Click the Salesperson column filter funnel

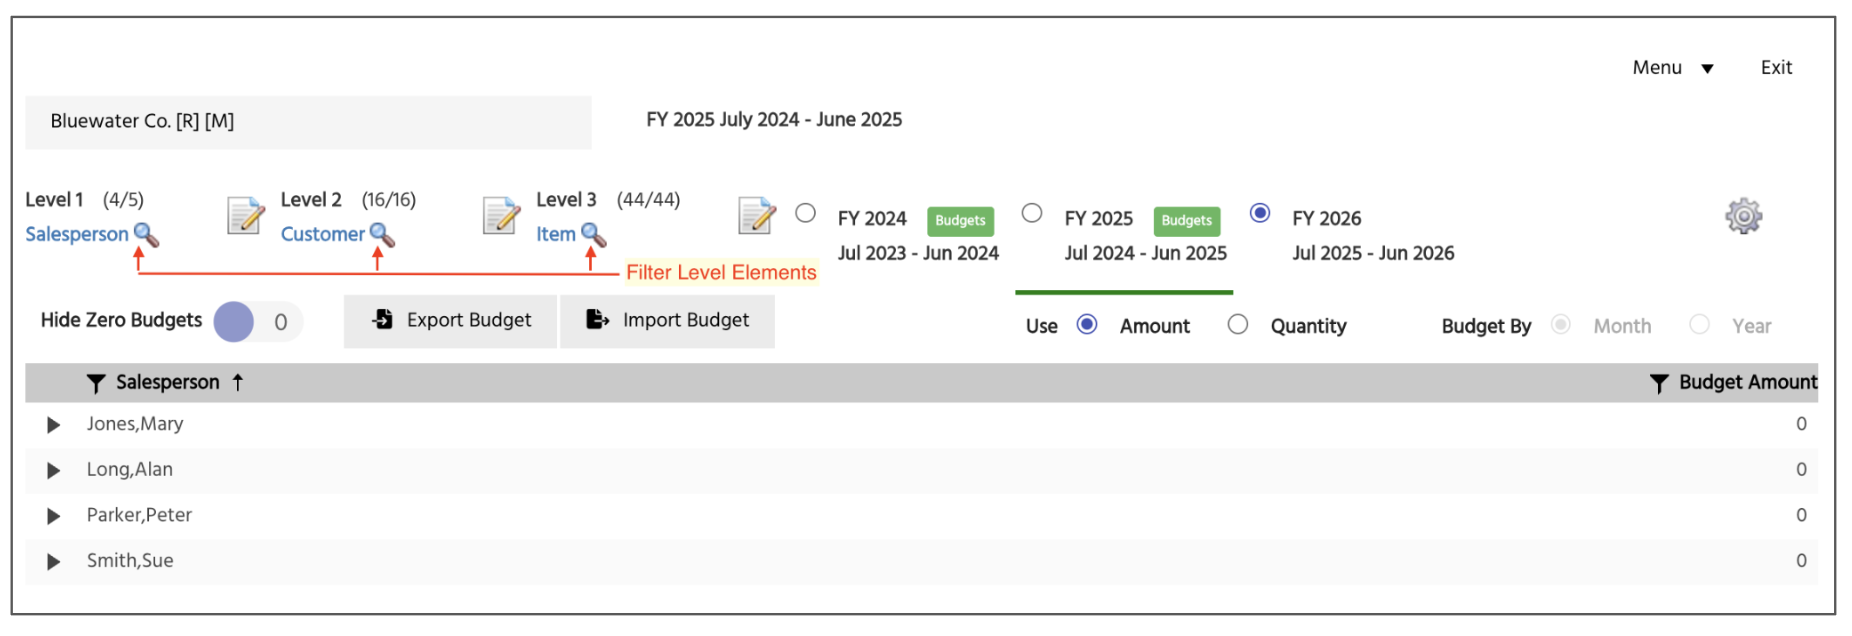pyautogui.click(x=96, y=383)
